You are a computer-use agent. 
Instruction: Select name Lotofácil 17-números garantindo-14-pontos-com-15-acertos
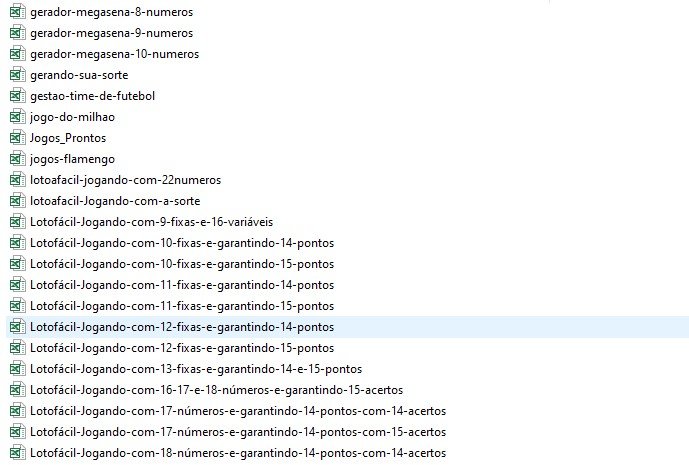(x=238, y=432)
